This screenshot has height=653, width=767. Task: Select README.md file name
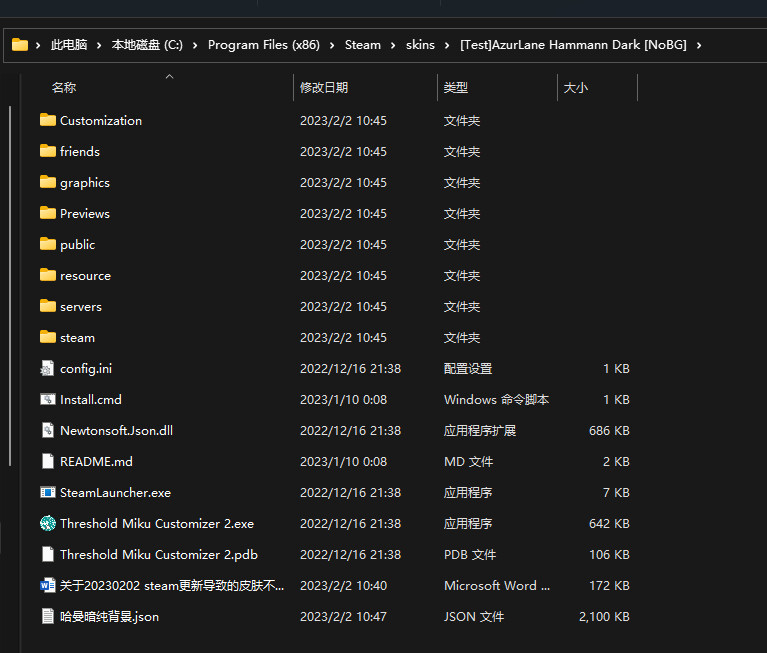(96, 462)
